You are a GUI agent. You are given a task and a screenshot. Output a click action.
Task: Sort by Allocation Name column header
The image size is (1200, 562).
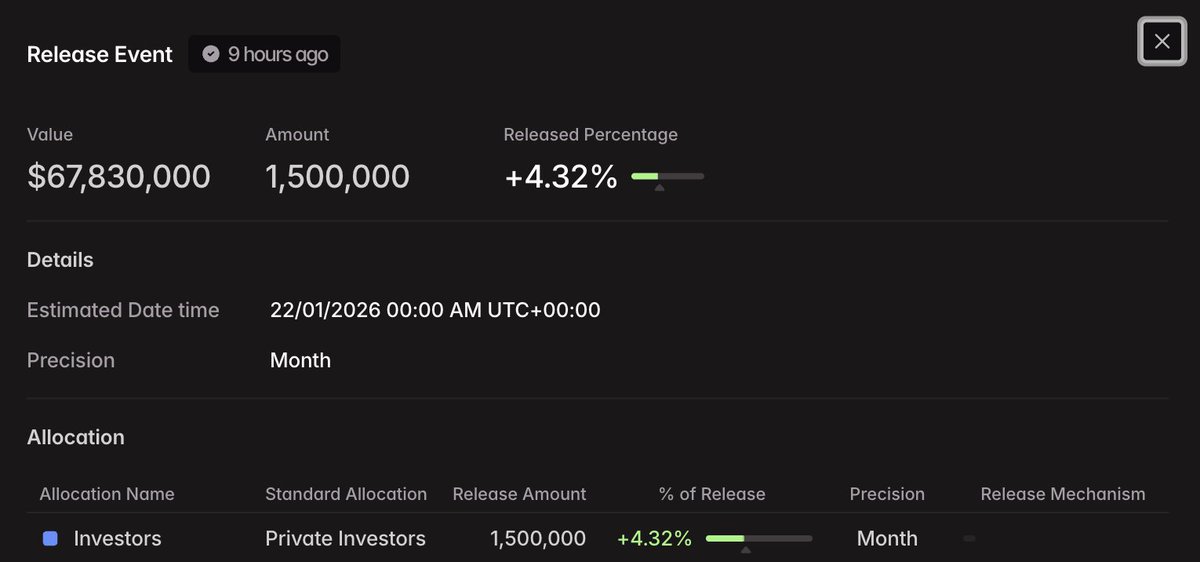tap(107, 494)
